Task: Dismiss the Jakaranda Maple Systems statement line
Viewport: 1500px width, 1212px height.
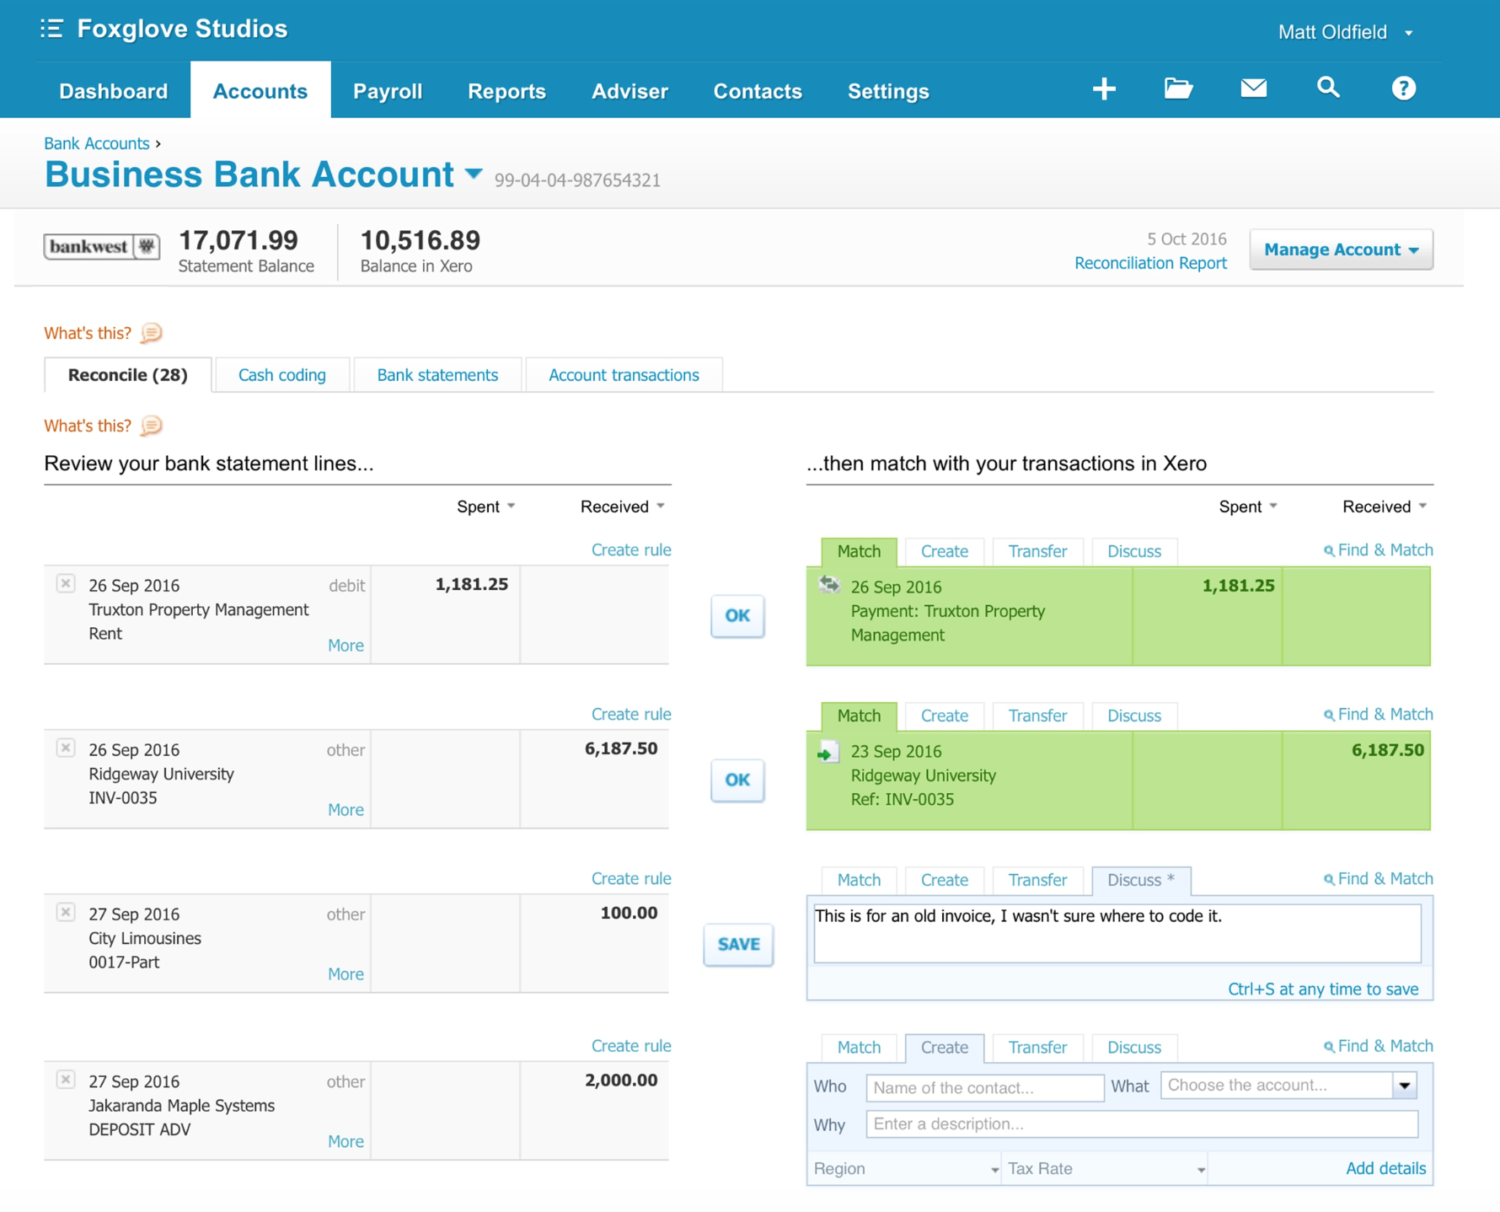Action: pyautogui.click(x=65, y=1079)
